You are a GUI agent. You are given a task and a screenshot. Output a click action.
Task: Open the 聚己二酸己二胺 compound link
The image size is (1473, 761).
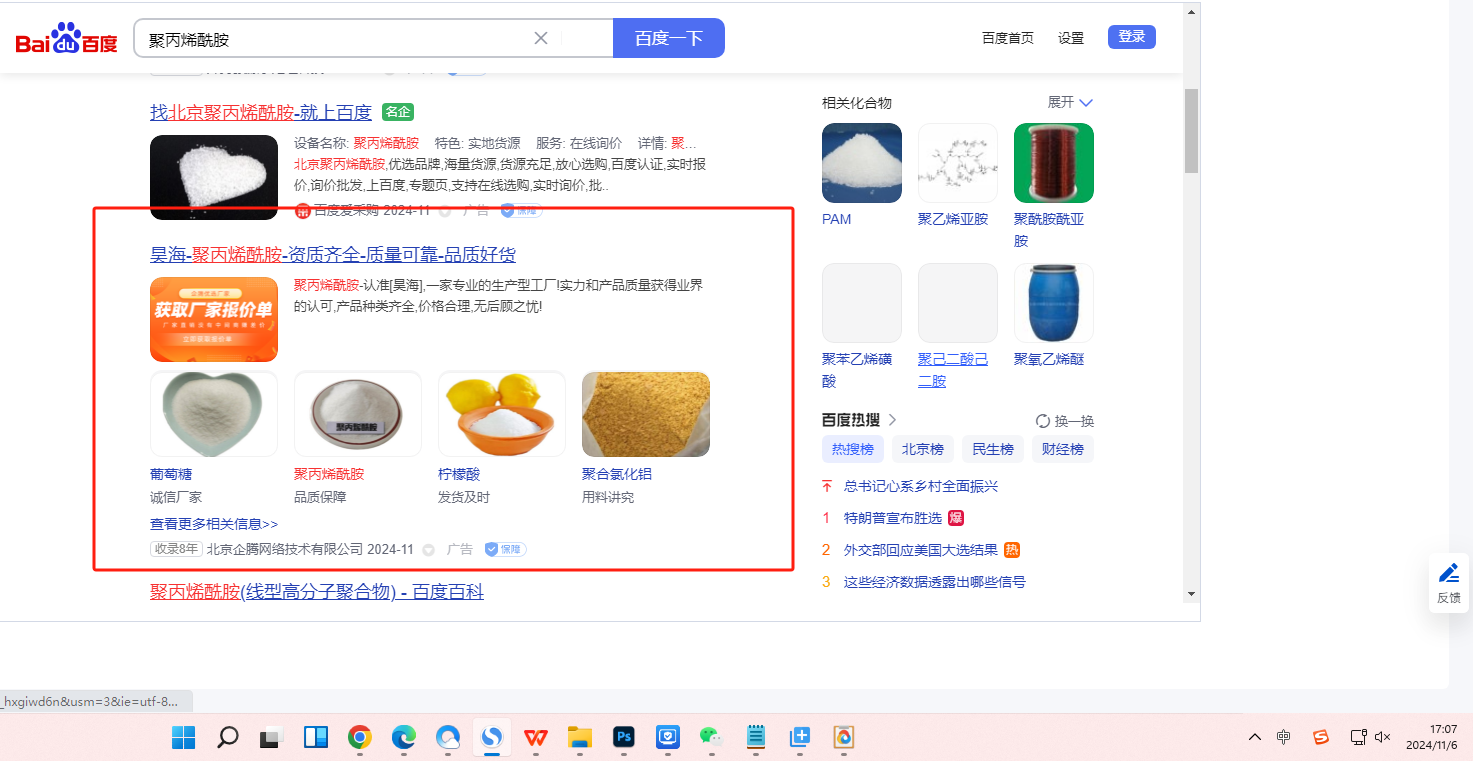[x=953, y=370]
